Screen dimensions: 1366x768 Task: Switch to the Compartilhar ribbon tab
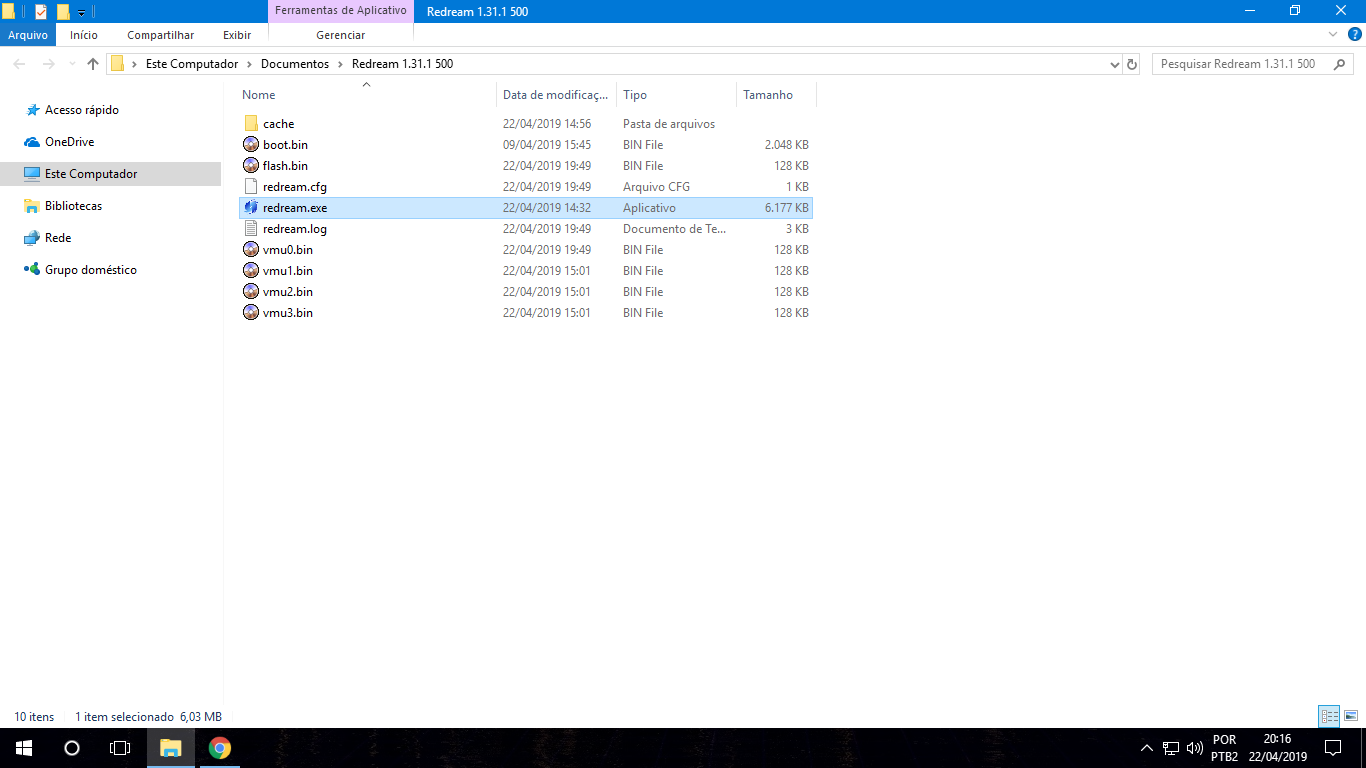coord(160,35)
